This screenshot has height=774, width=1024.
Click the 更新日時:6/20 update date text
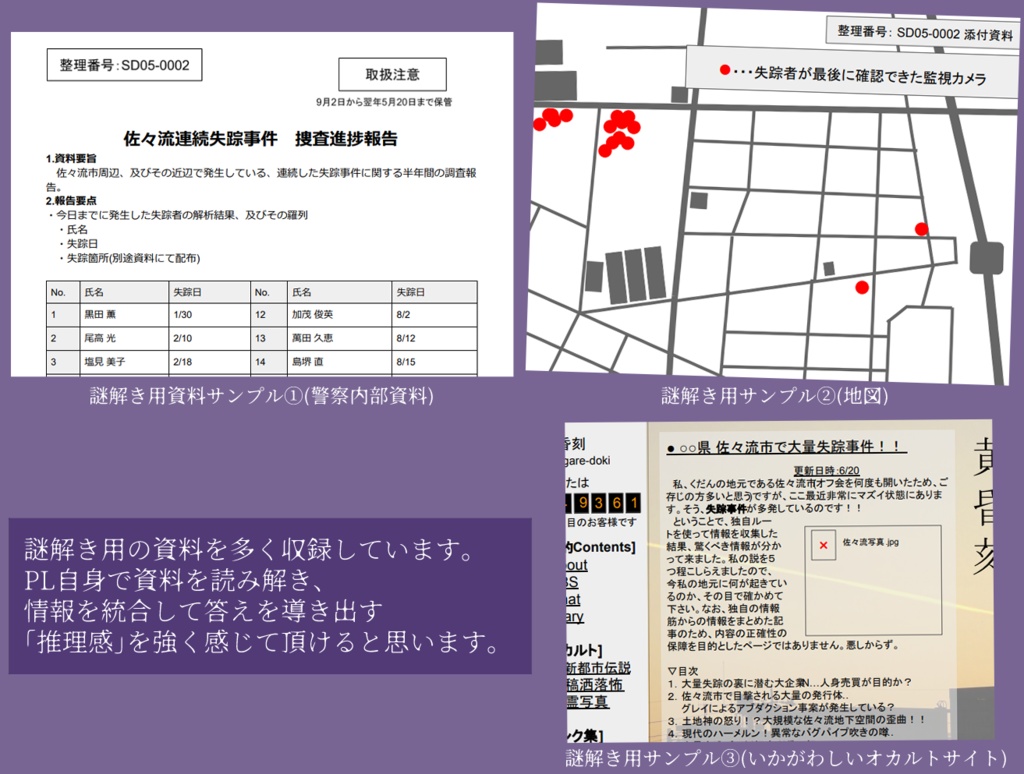click(826, 470)
